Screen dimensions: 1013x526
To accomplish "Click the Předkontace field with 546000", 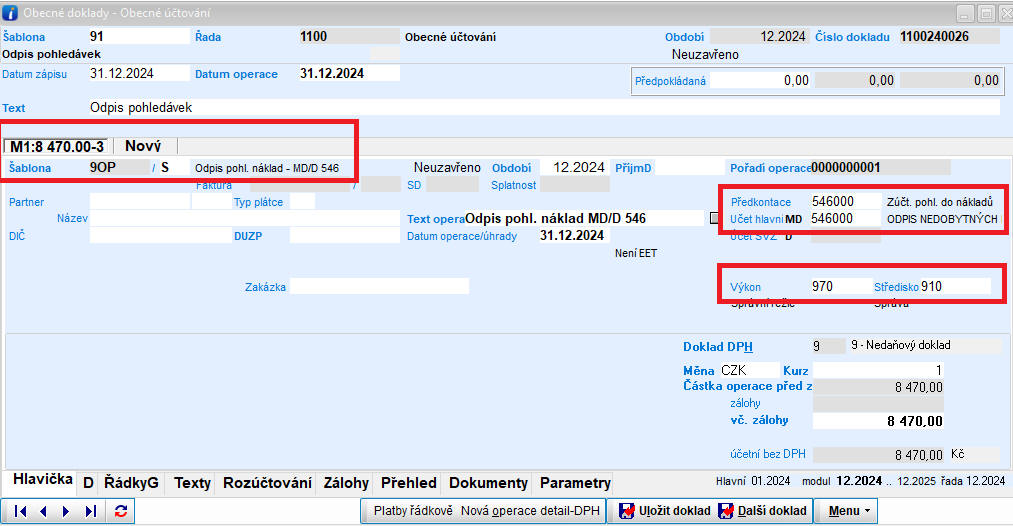I will point(845,201).
